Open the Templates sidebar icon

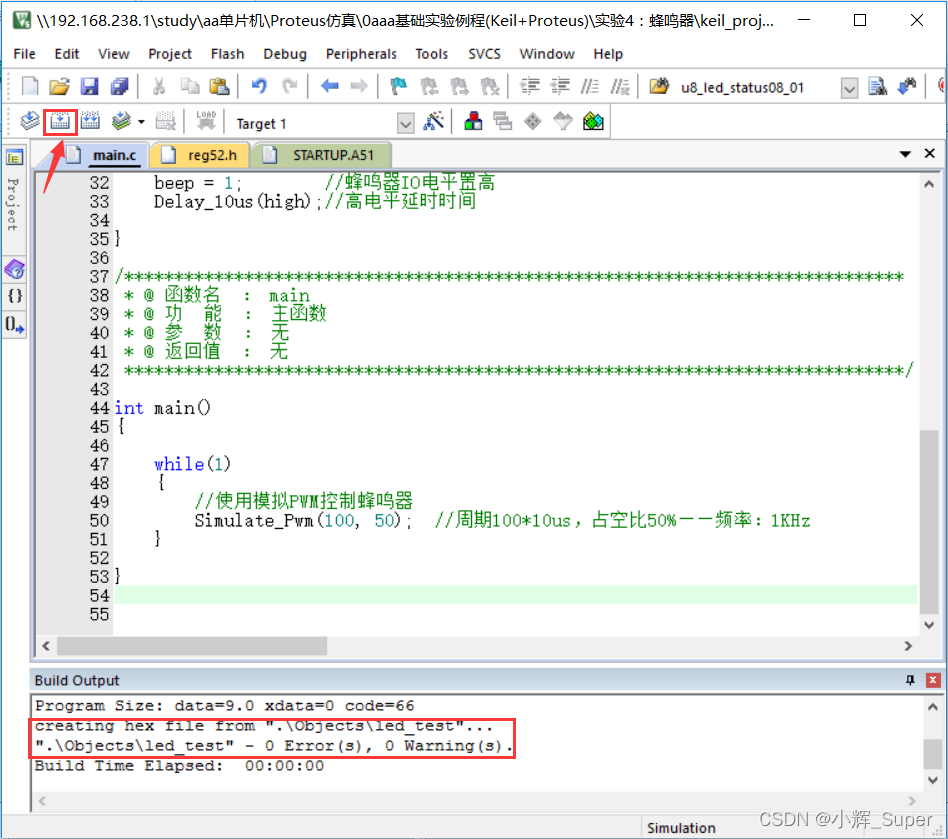(x=15, y=325)
